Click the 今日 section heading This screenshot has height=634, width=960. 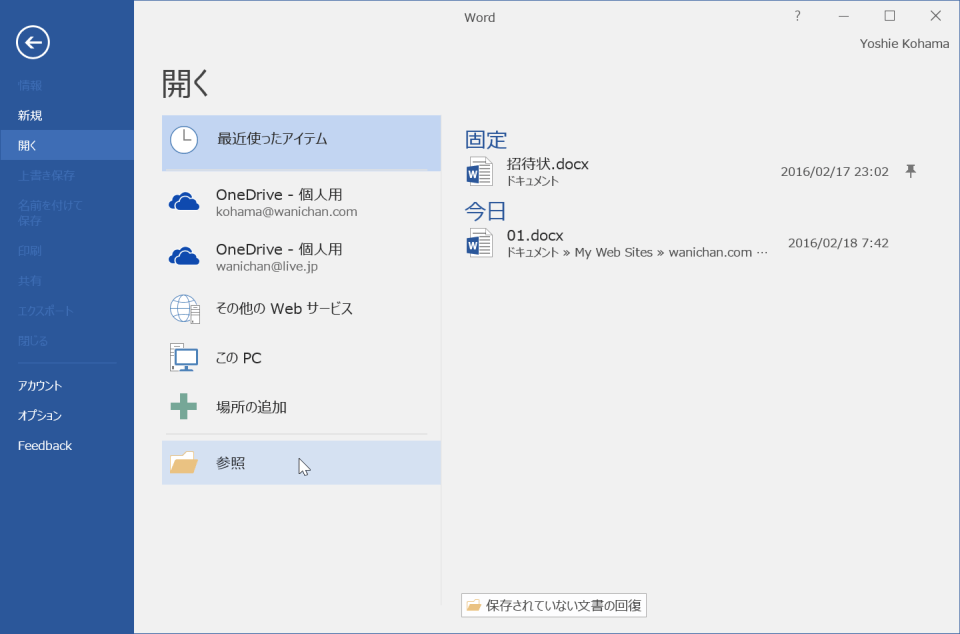[486, 211]
